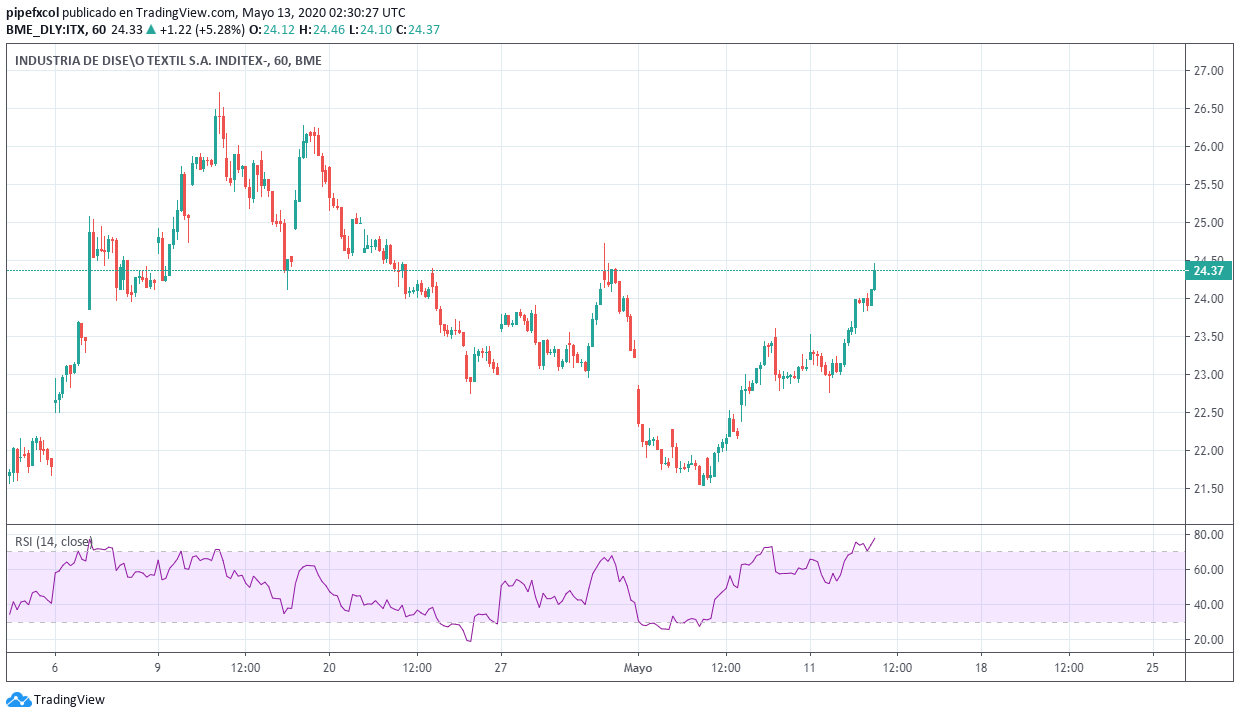Click the H:24.46 high value in header
The image size is (1240, 718).
[x=321, y=30]
